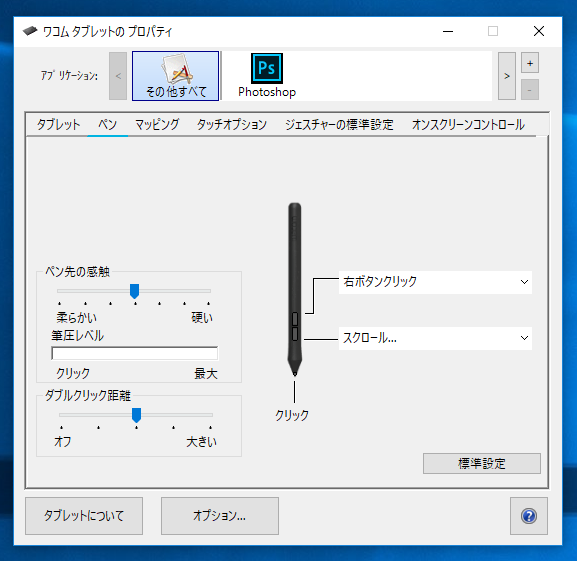Click the 大きい label
The image size is (577, 561).
pos(201,442)
